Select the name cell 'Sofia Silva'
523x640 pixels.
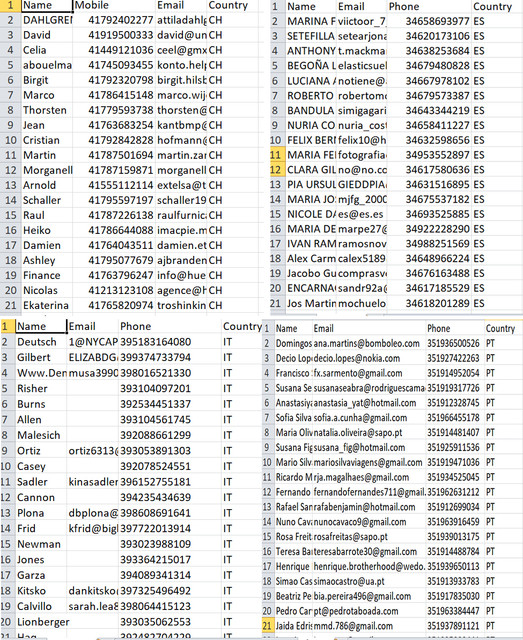coord(293,418)
